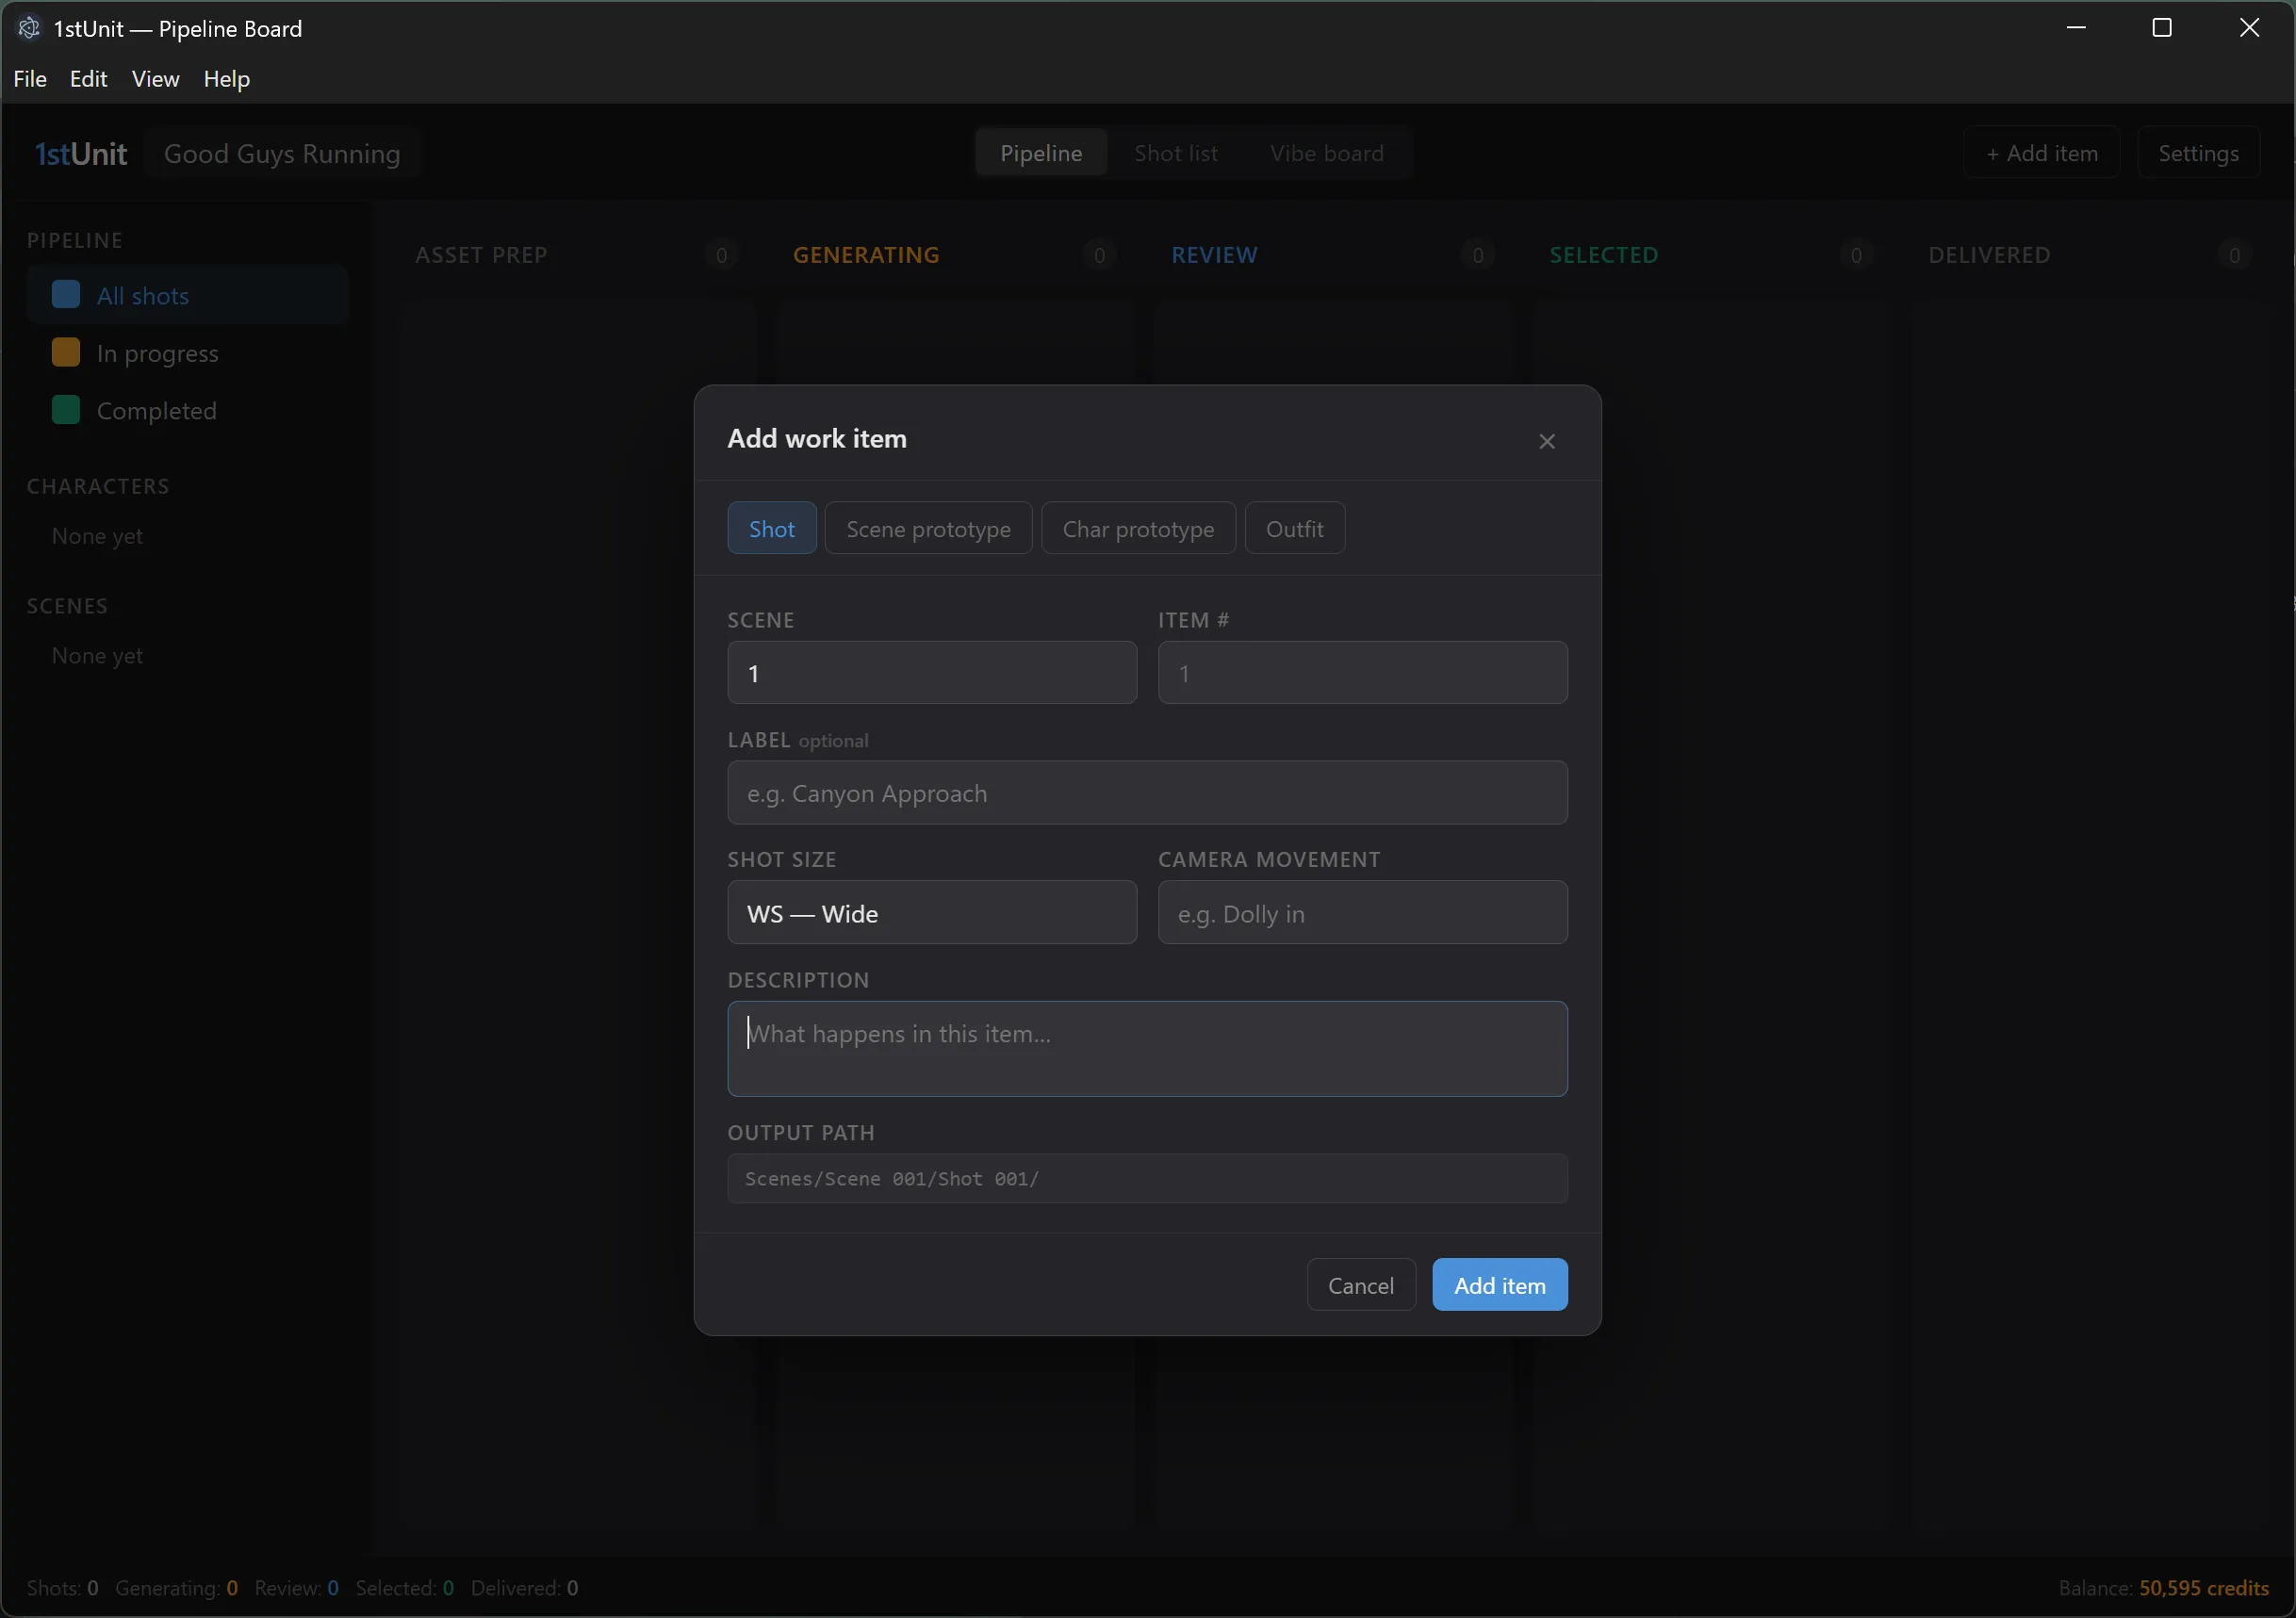The width and height of the screenshot is (2296, 1618).
Task: Click the Camera Movement field
Action: 1362,913
